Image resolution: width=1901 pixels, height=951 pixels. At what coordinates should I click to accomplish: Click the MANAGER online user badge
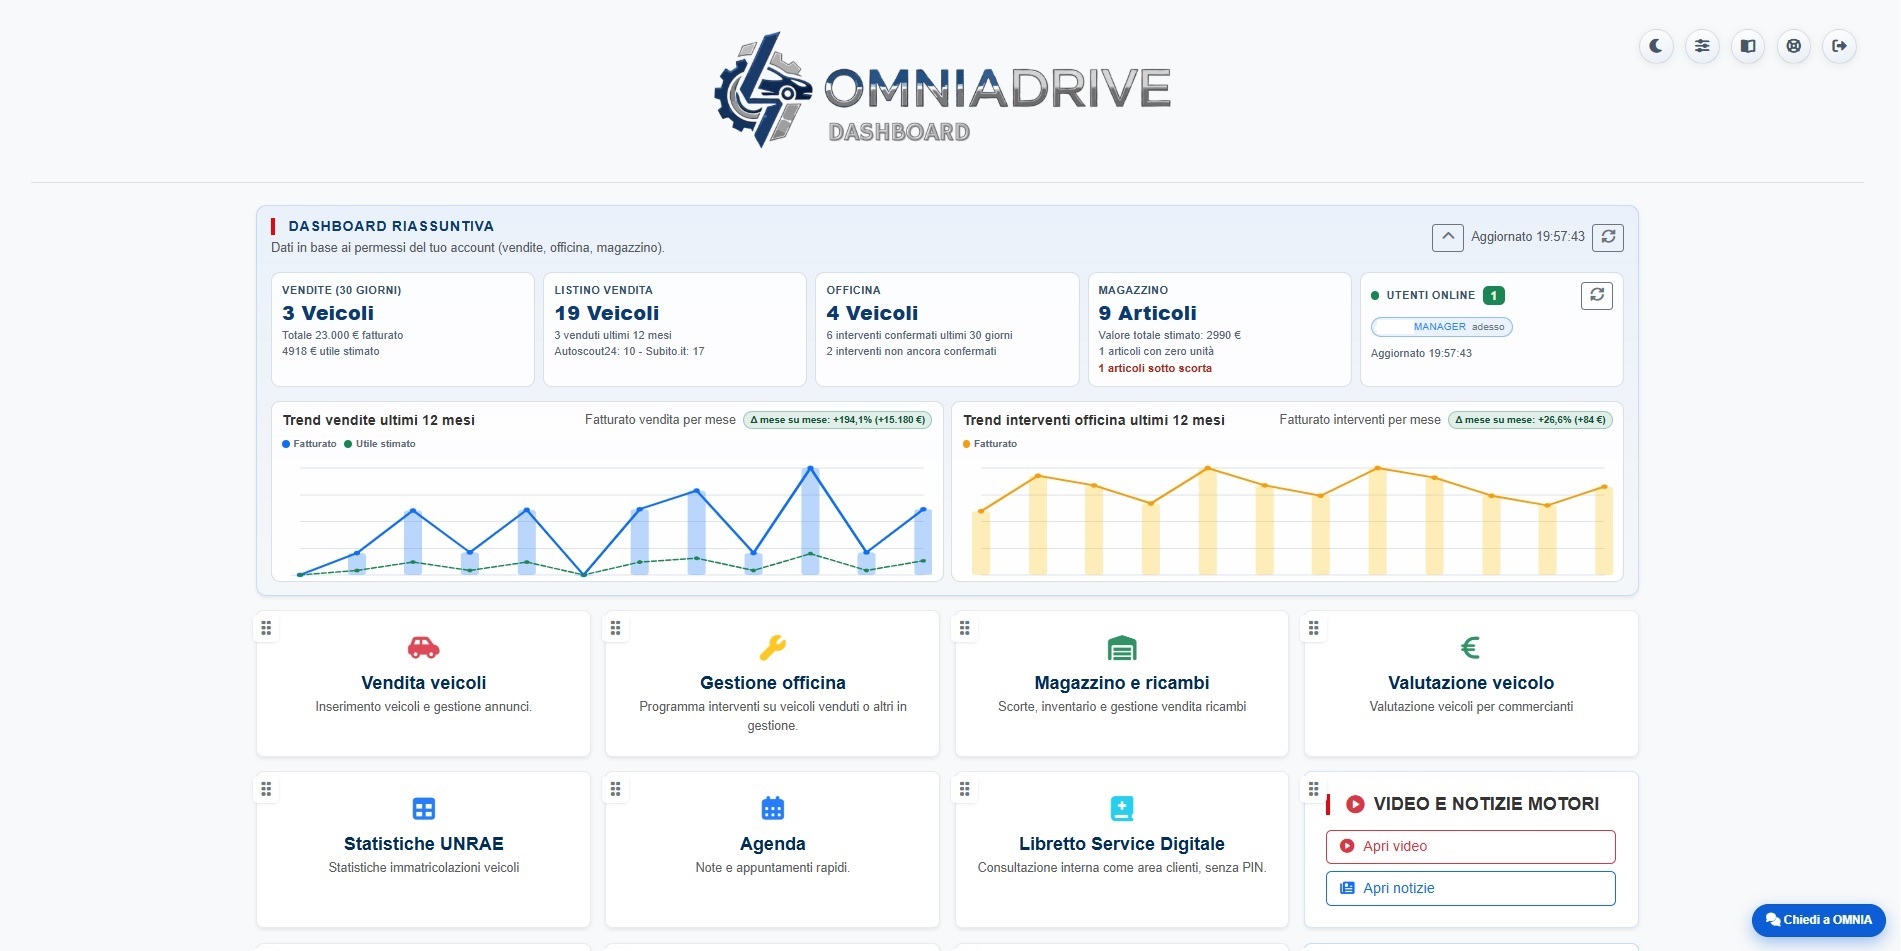tap(1442, 327)
